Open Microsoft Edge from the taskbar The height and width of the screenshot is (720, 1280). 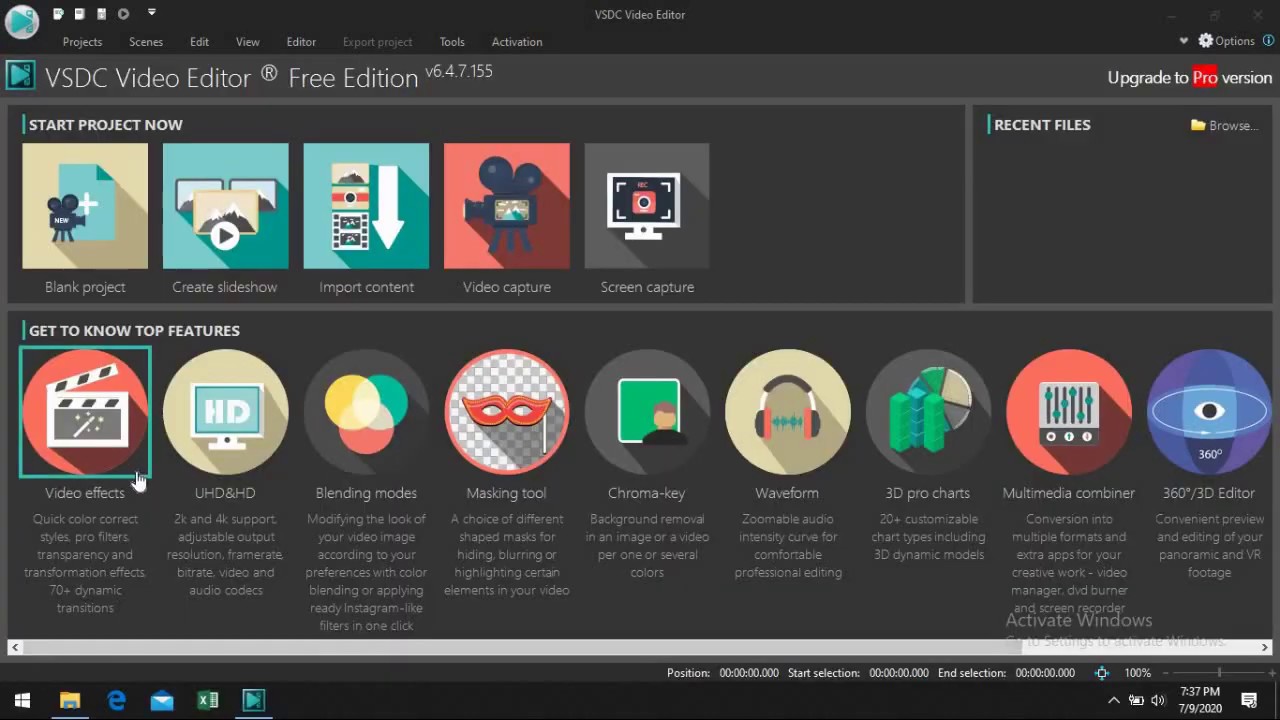click(x=116, y=701)
